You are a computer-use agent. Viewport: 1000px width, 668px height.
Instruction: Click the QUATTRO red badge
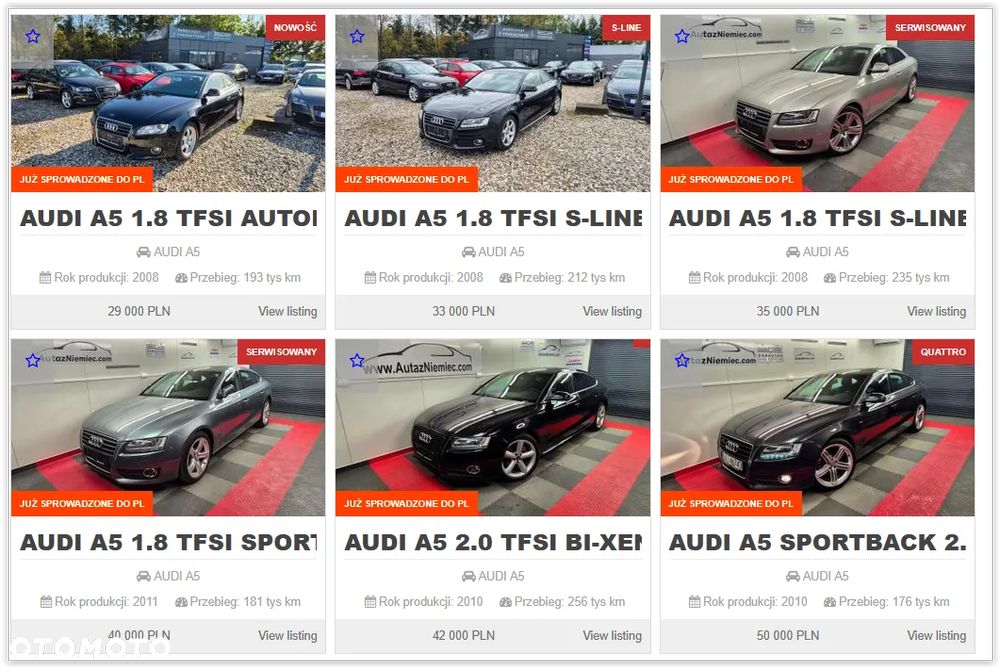pos(943,352)
